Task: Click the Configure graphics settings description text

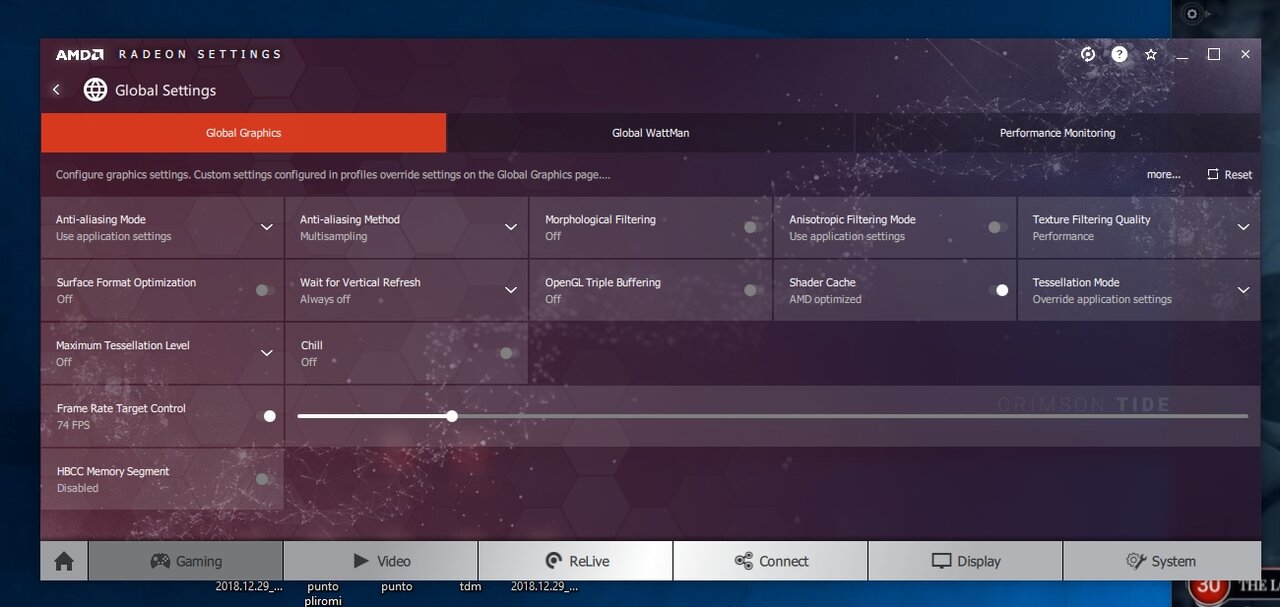Action: pyautogui.click(x=333, y=174)
